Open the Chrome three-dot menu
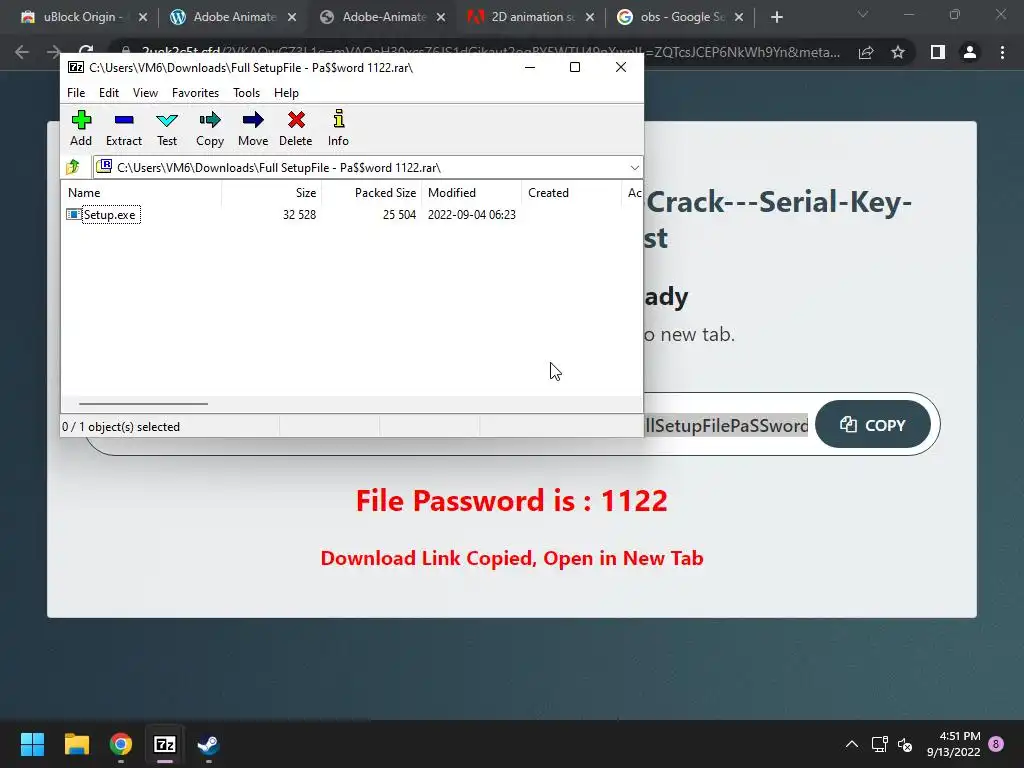 (x=1002, y=52)
